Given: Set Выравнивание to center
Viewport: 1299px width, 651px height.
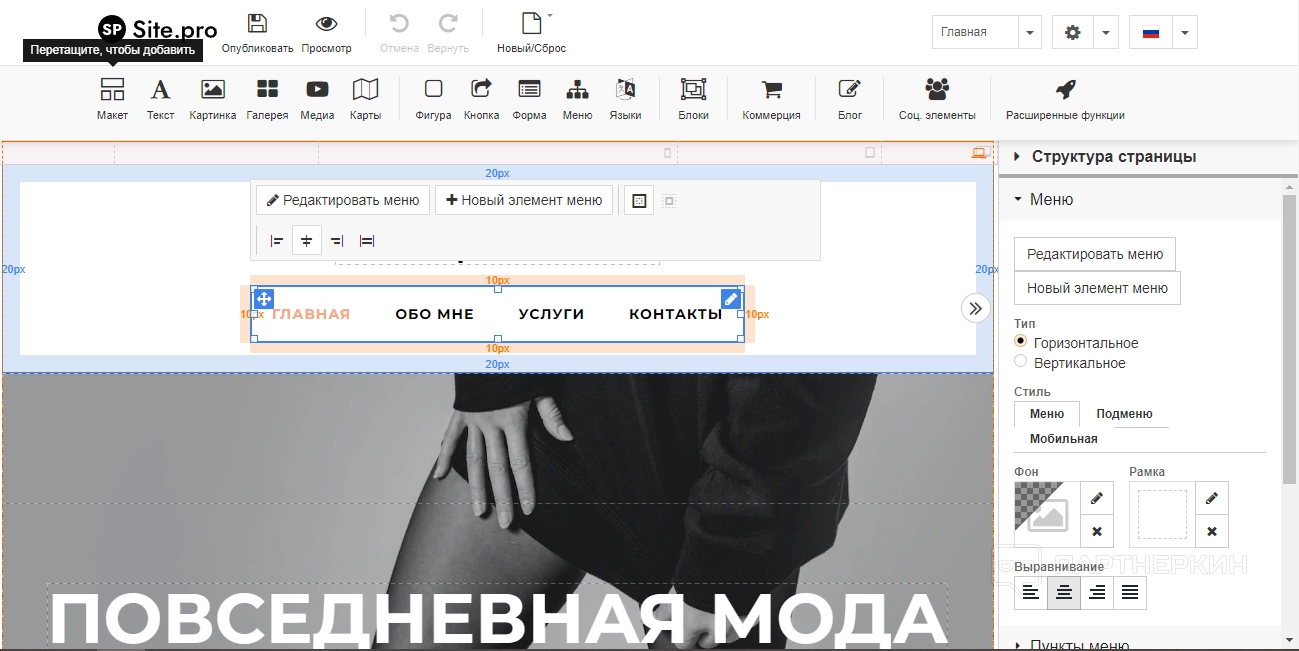Looking at the screenshot, I should click(x=1064, y=593).
